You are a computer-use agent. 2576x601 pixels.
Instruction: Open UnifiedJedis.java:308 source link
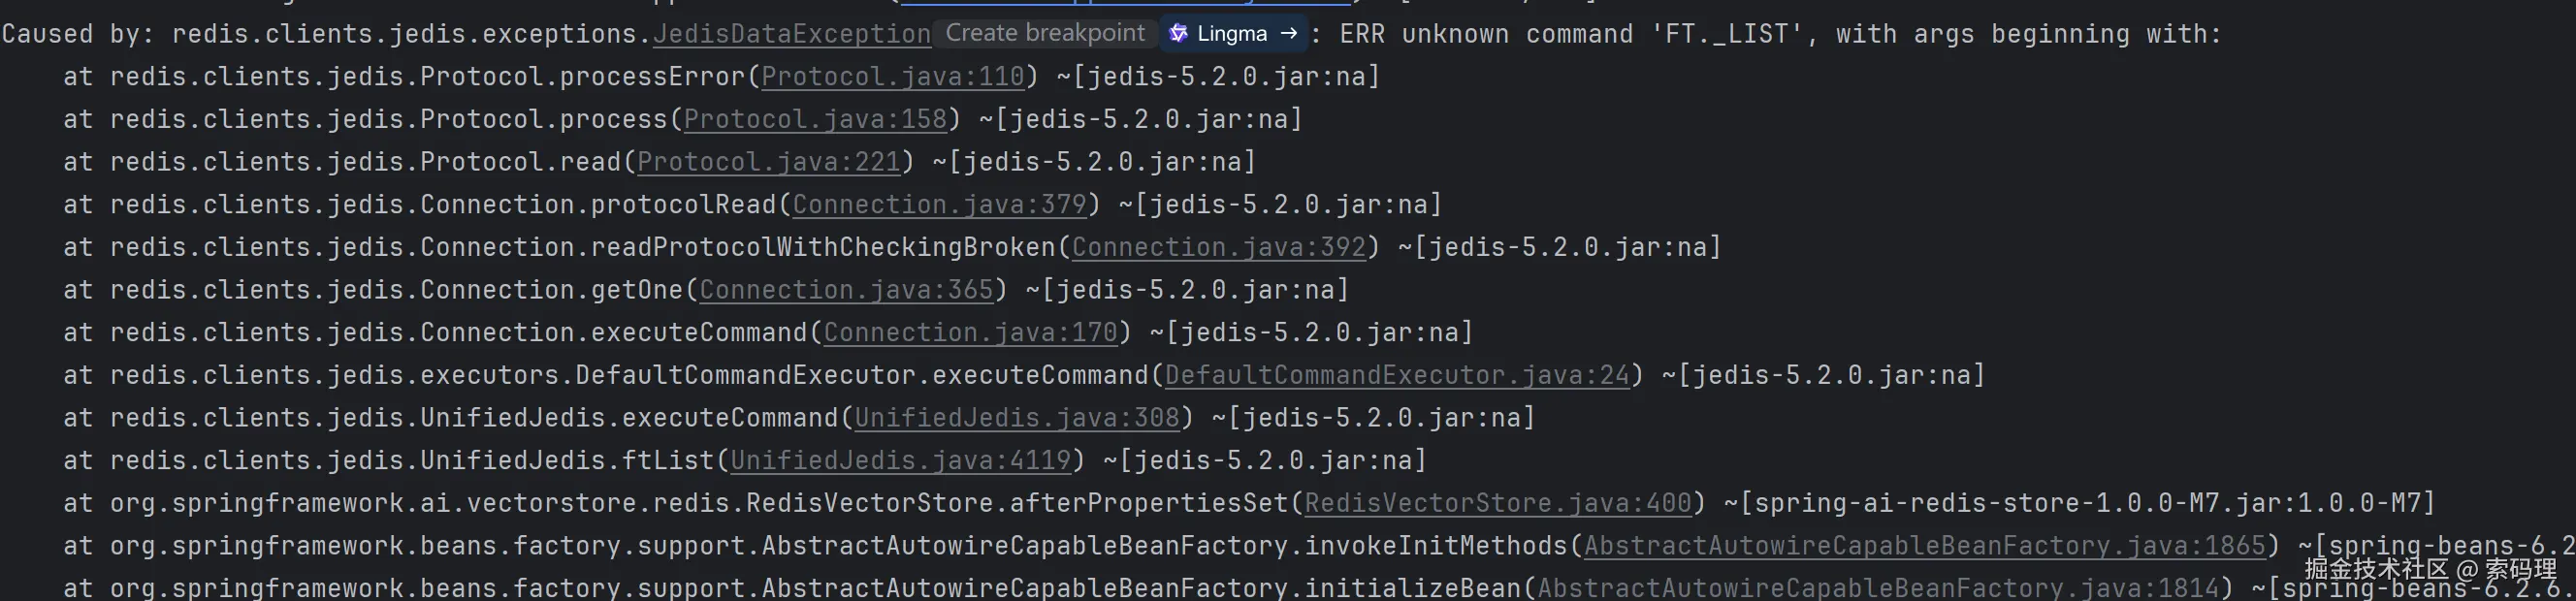pyautogui.click(x=1017, y=419)
